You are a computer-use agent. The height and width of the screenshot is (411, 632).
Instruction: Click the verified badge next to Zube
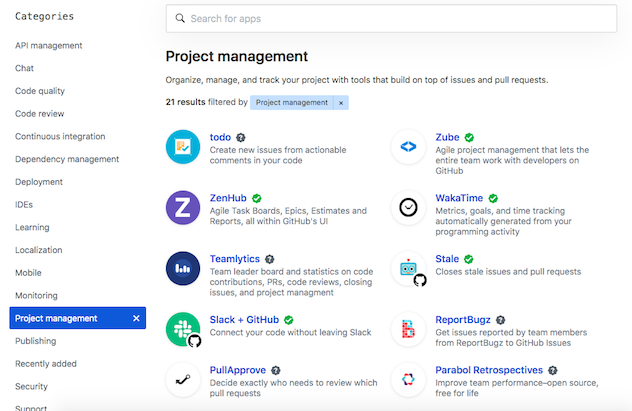point(469,138)
